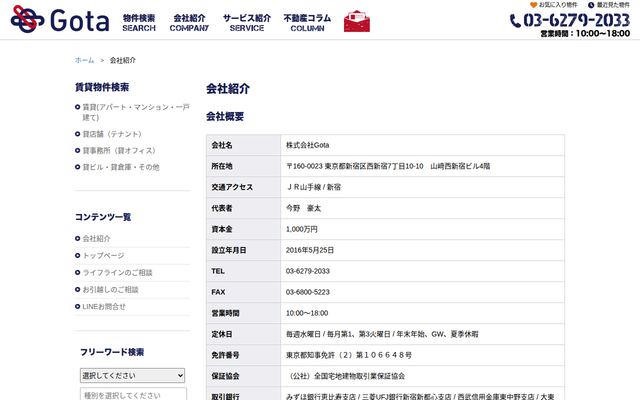Click 交通アクセス row label
Screen dimensions: 640x400
click(232, 187)
